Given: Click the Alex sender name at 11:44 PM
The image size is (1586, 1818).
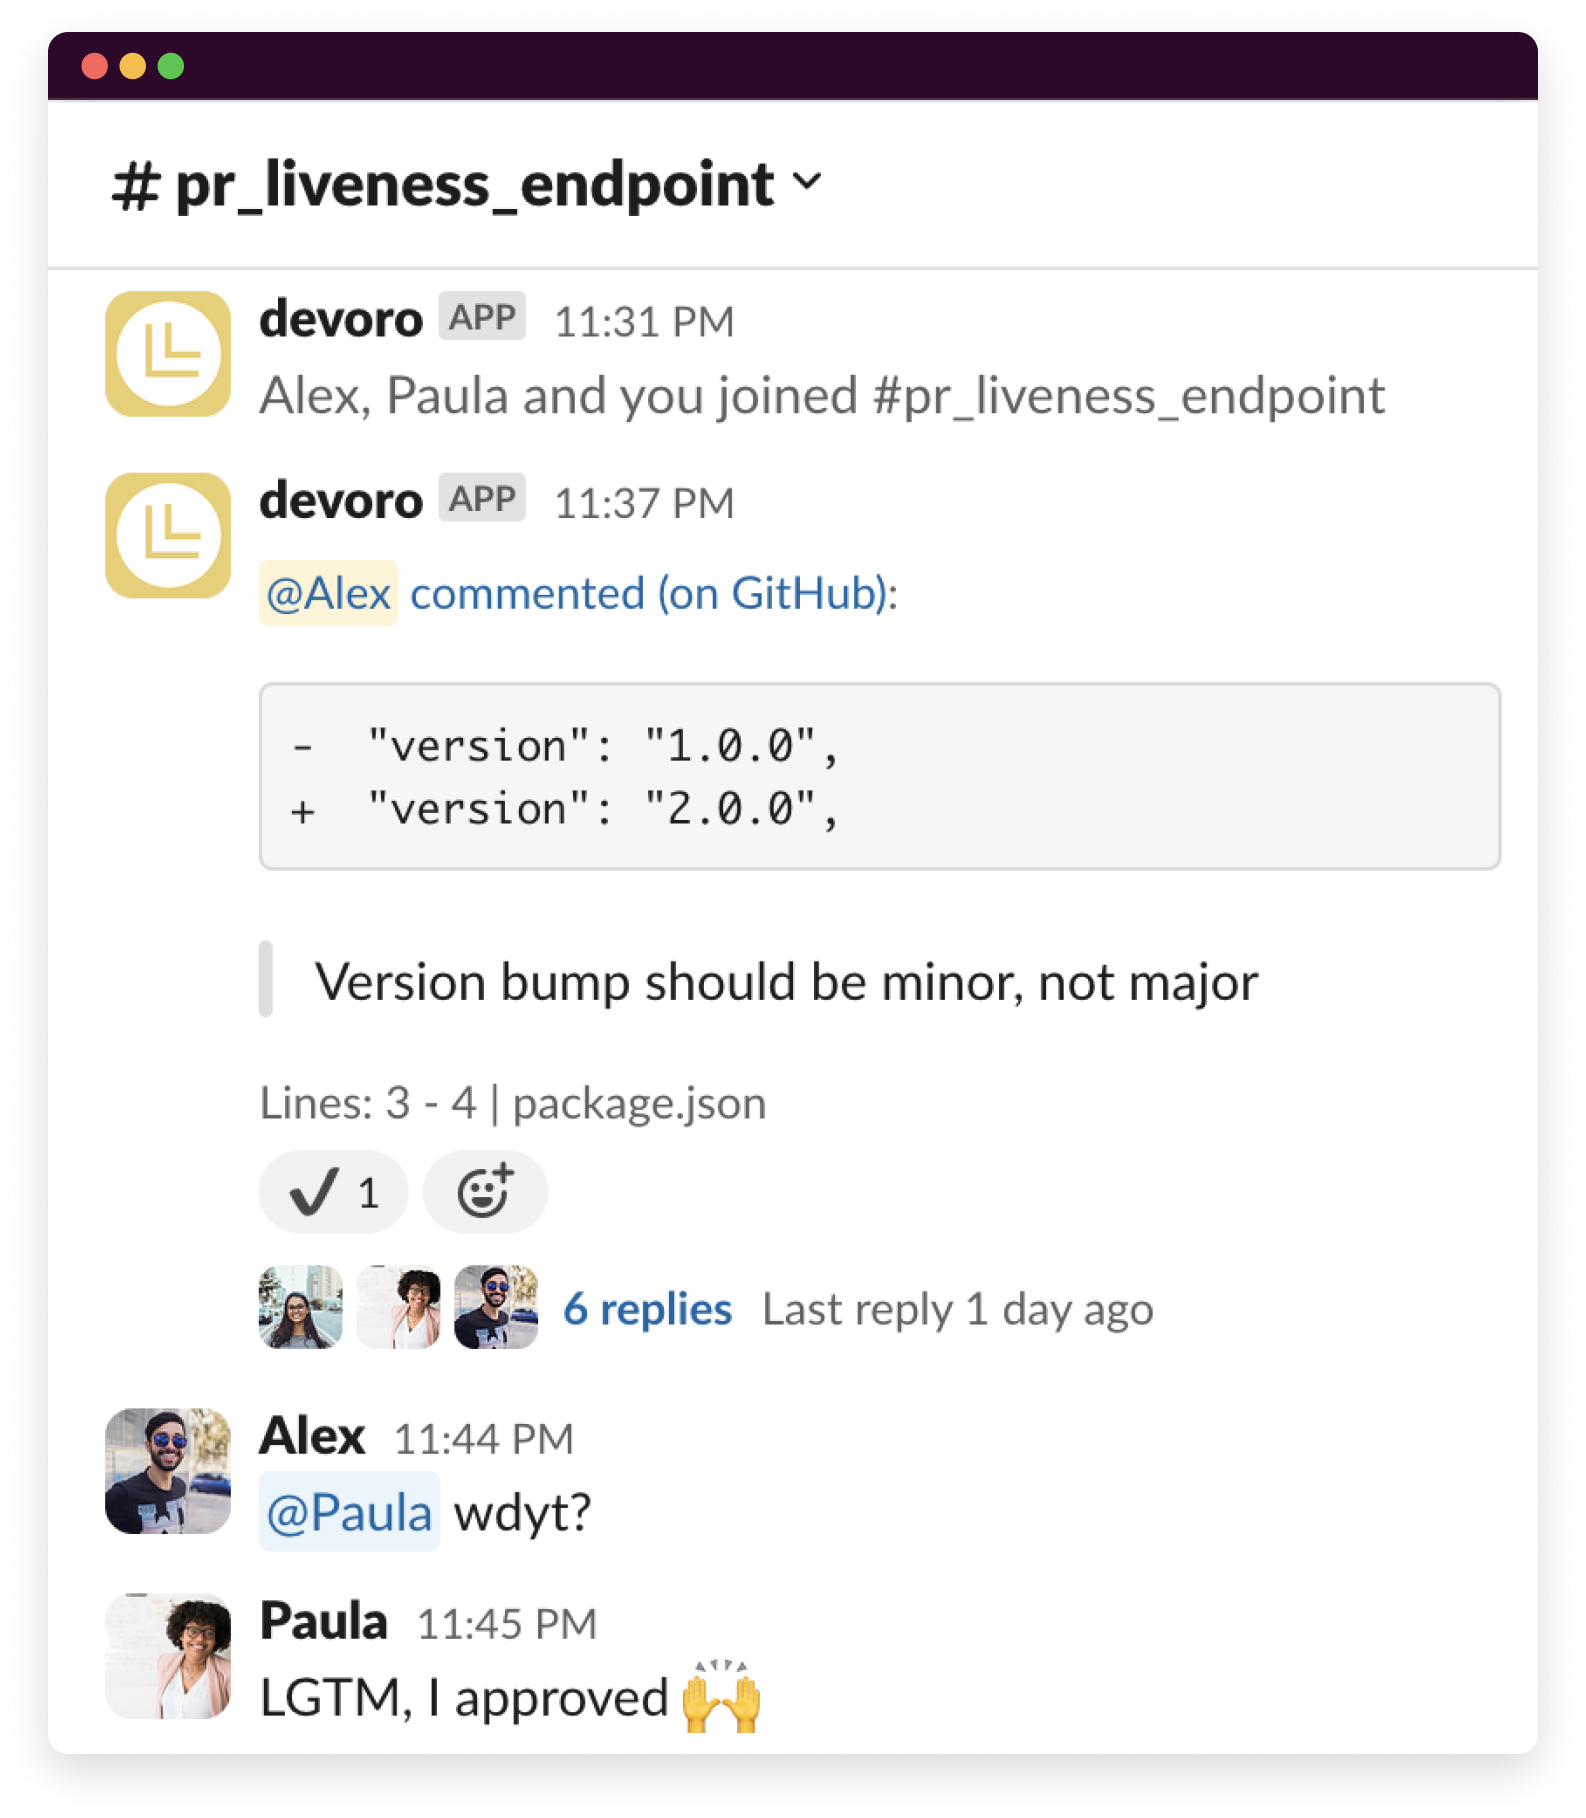Looking at the screenshot, I should [312, 1437].
